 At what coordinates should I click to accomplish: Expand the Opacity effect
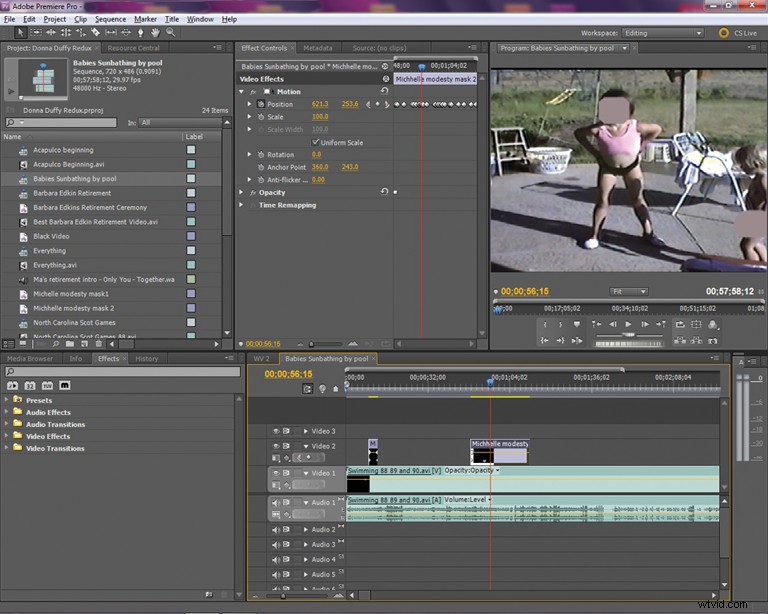241,192
